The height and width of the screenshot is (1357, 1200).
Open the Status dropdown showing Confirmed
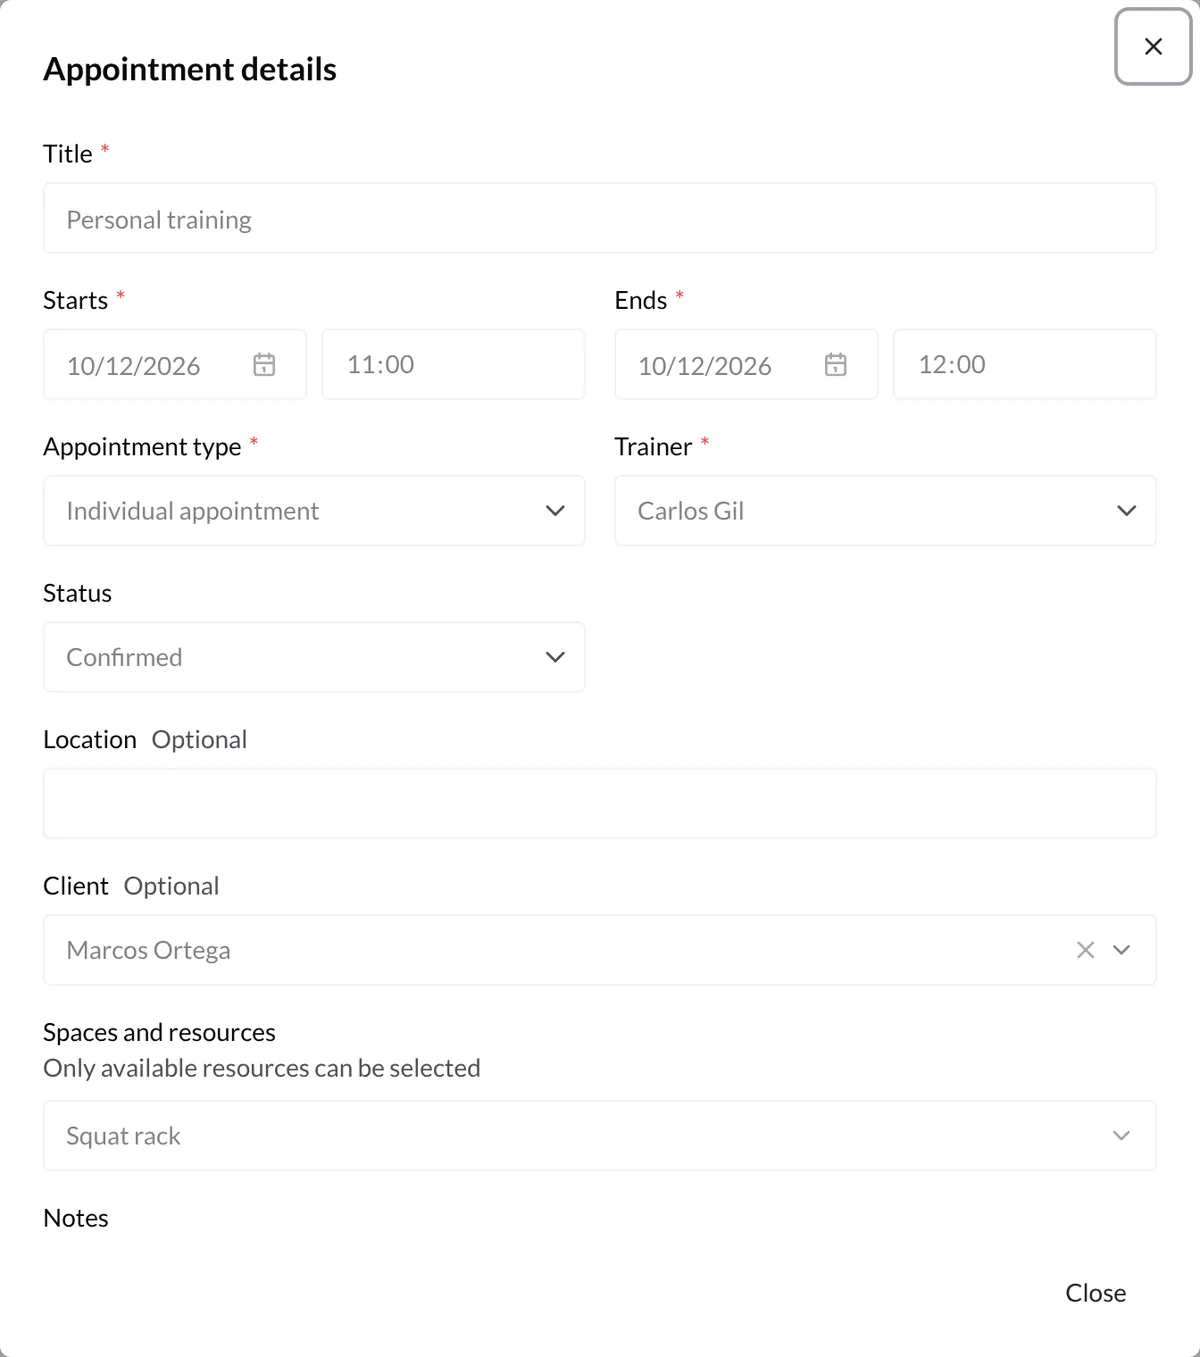(314, 657)
